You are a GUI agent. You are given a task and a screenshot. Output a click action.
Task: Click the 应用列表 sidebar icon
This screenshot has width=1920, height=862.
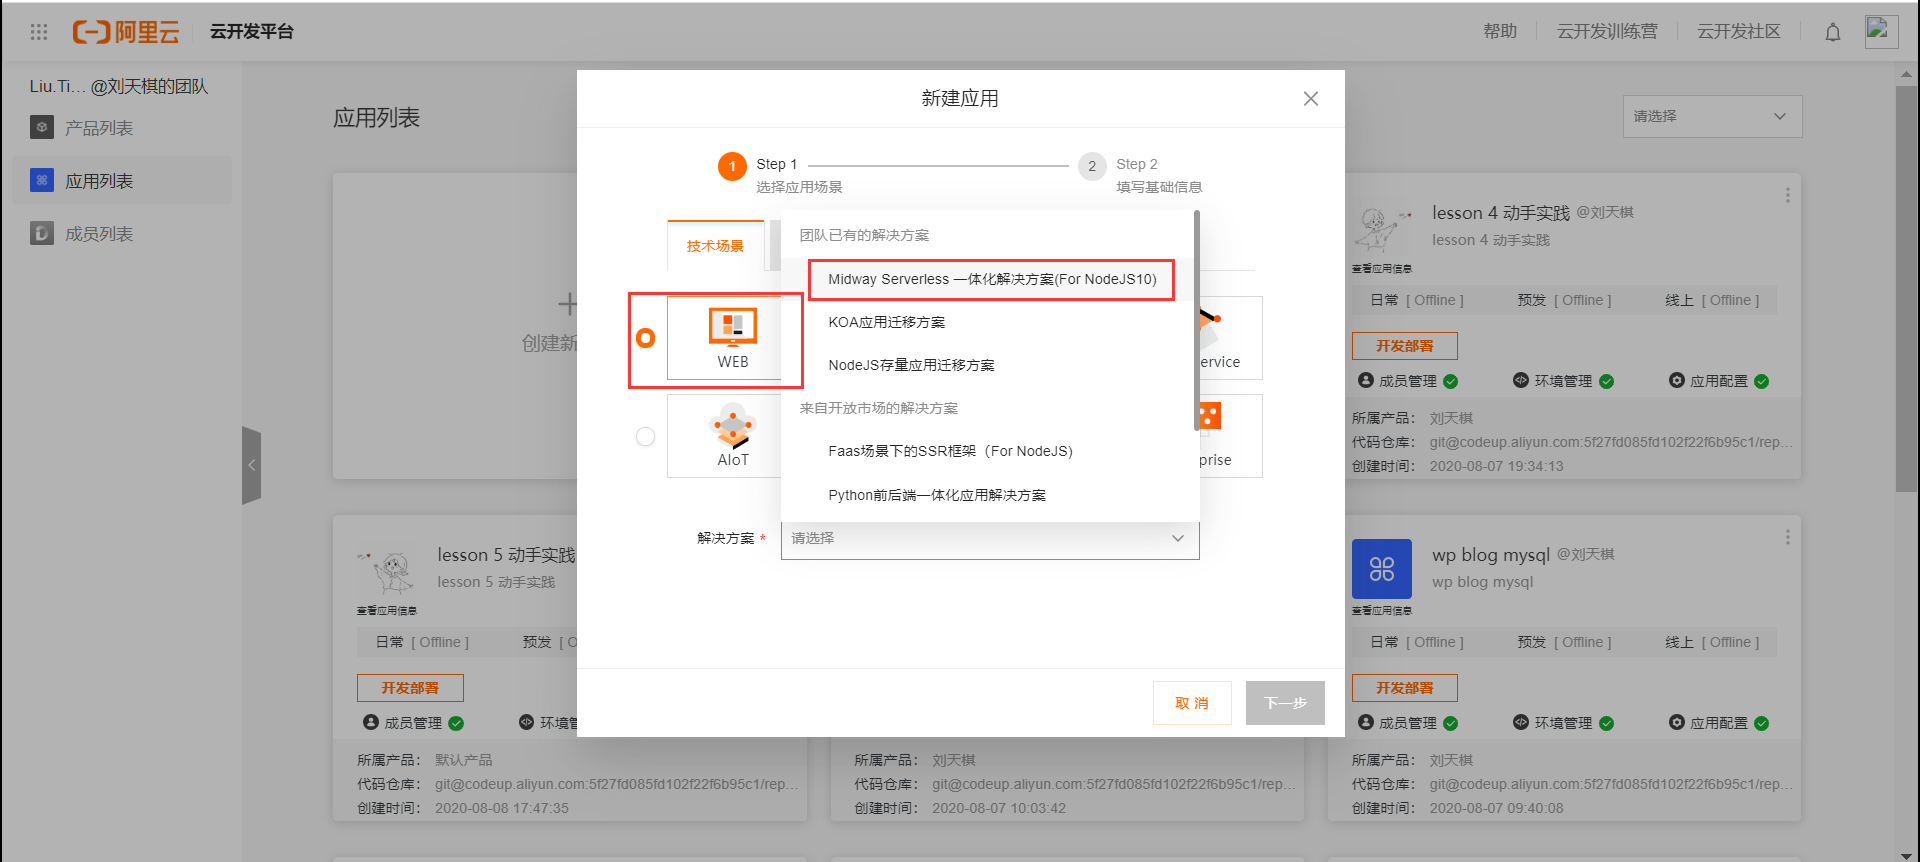tap(42, 180)
